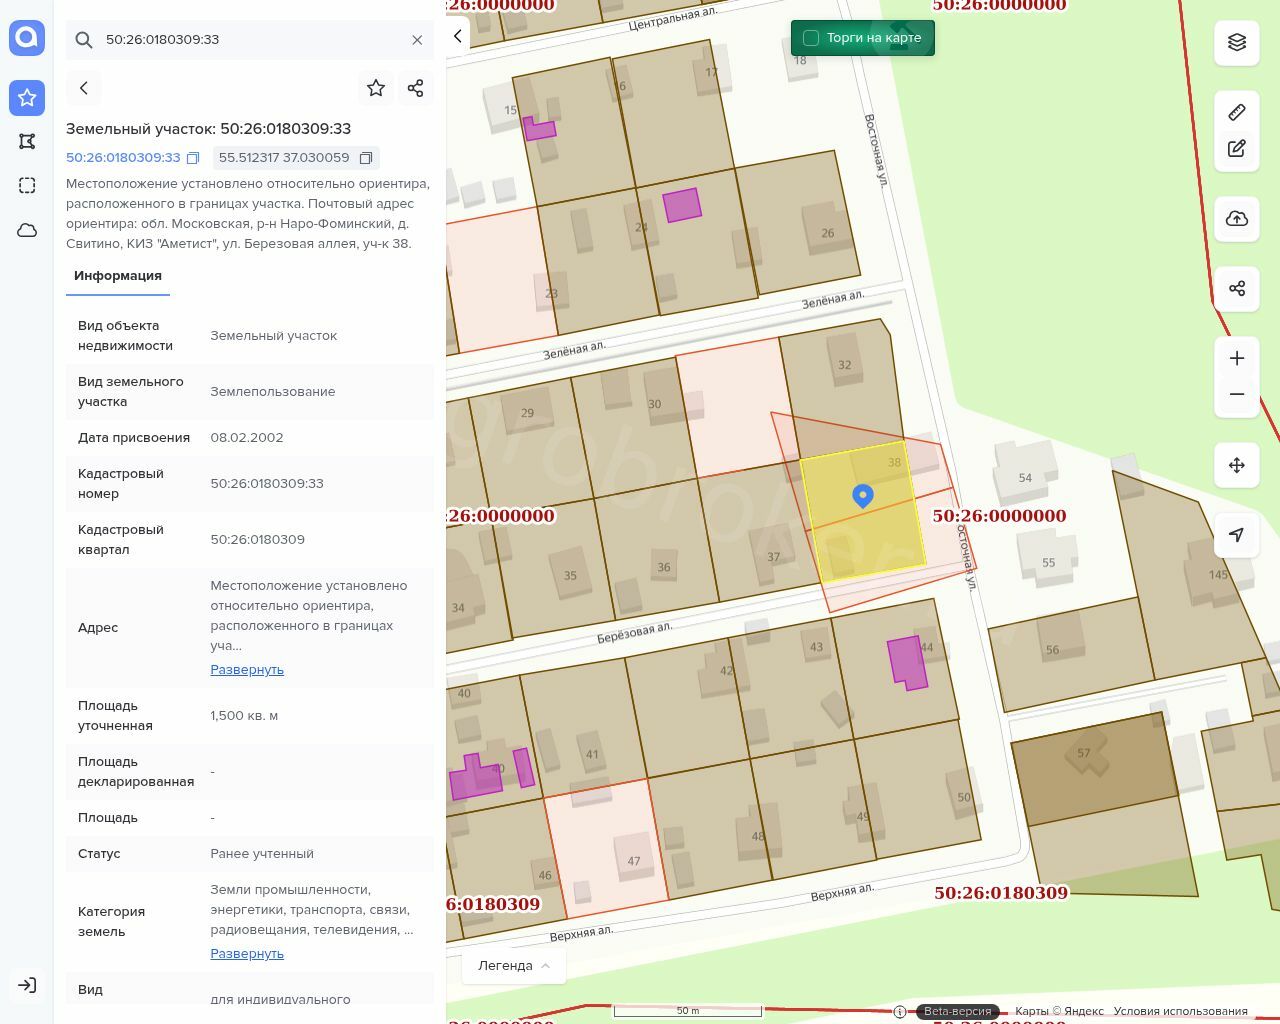Open the favorites section in sidebar

(x=27, y=97)
